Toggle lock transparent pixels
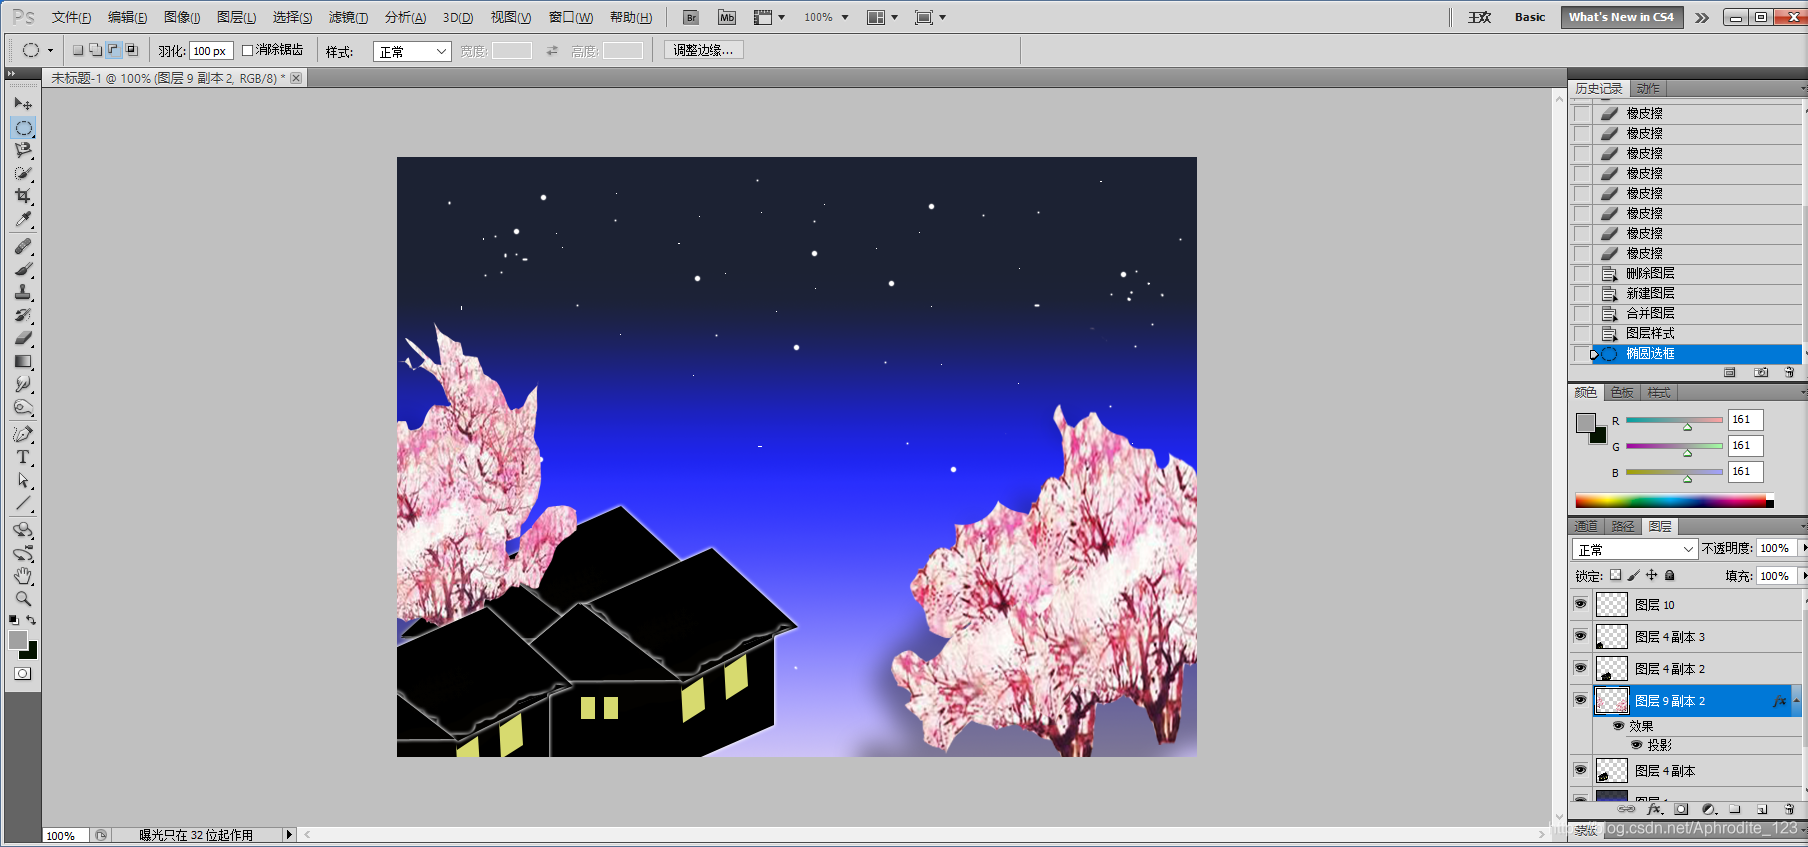 pyautogui.click(x=1615, y=575)
